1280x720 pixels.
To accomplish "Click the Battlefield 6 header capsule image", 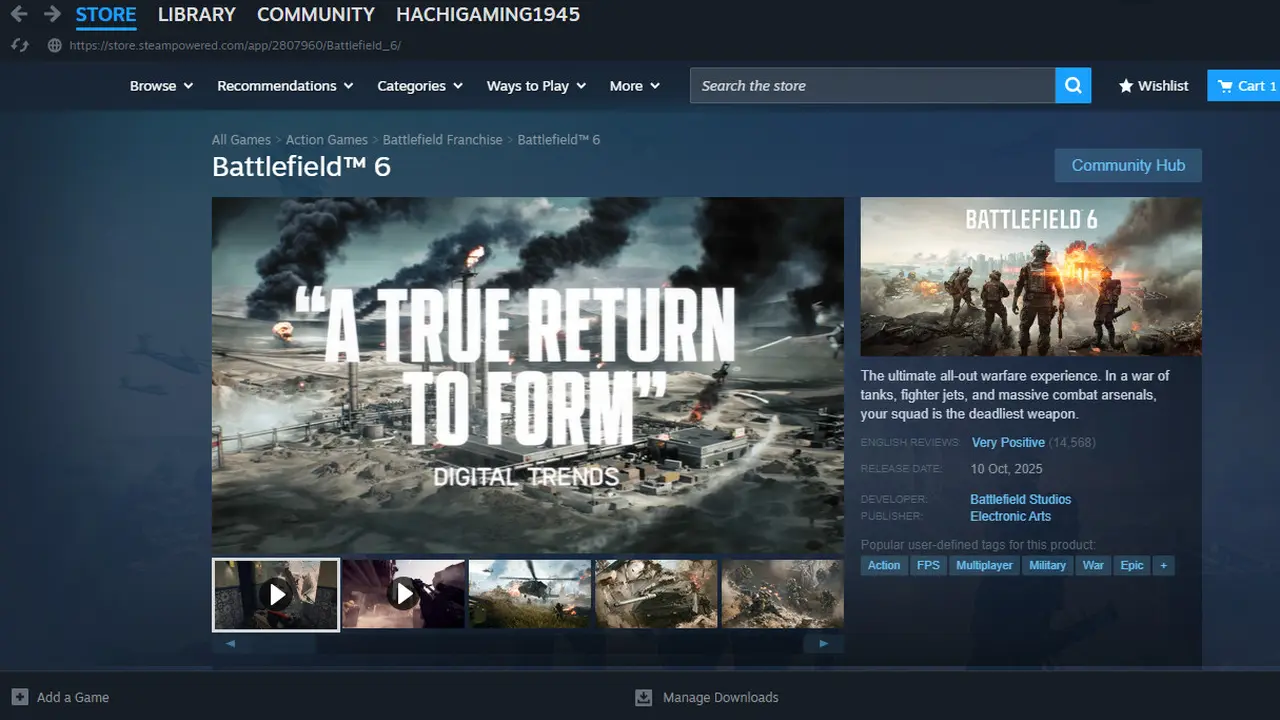I will click(x=1031, y=276).
